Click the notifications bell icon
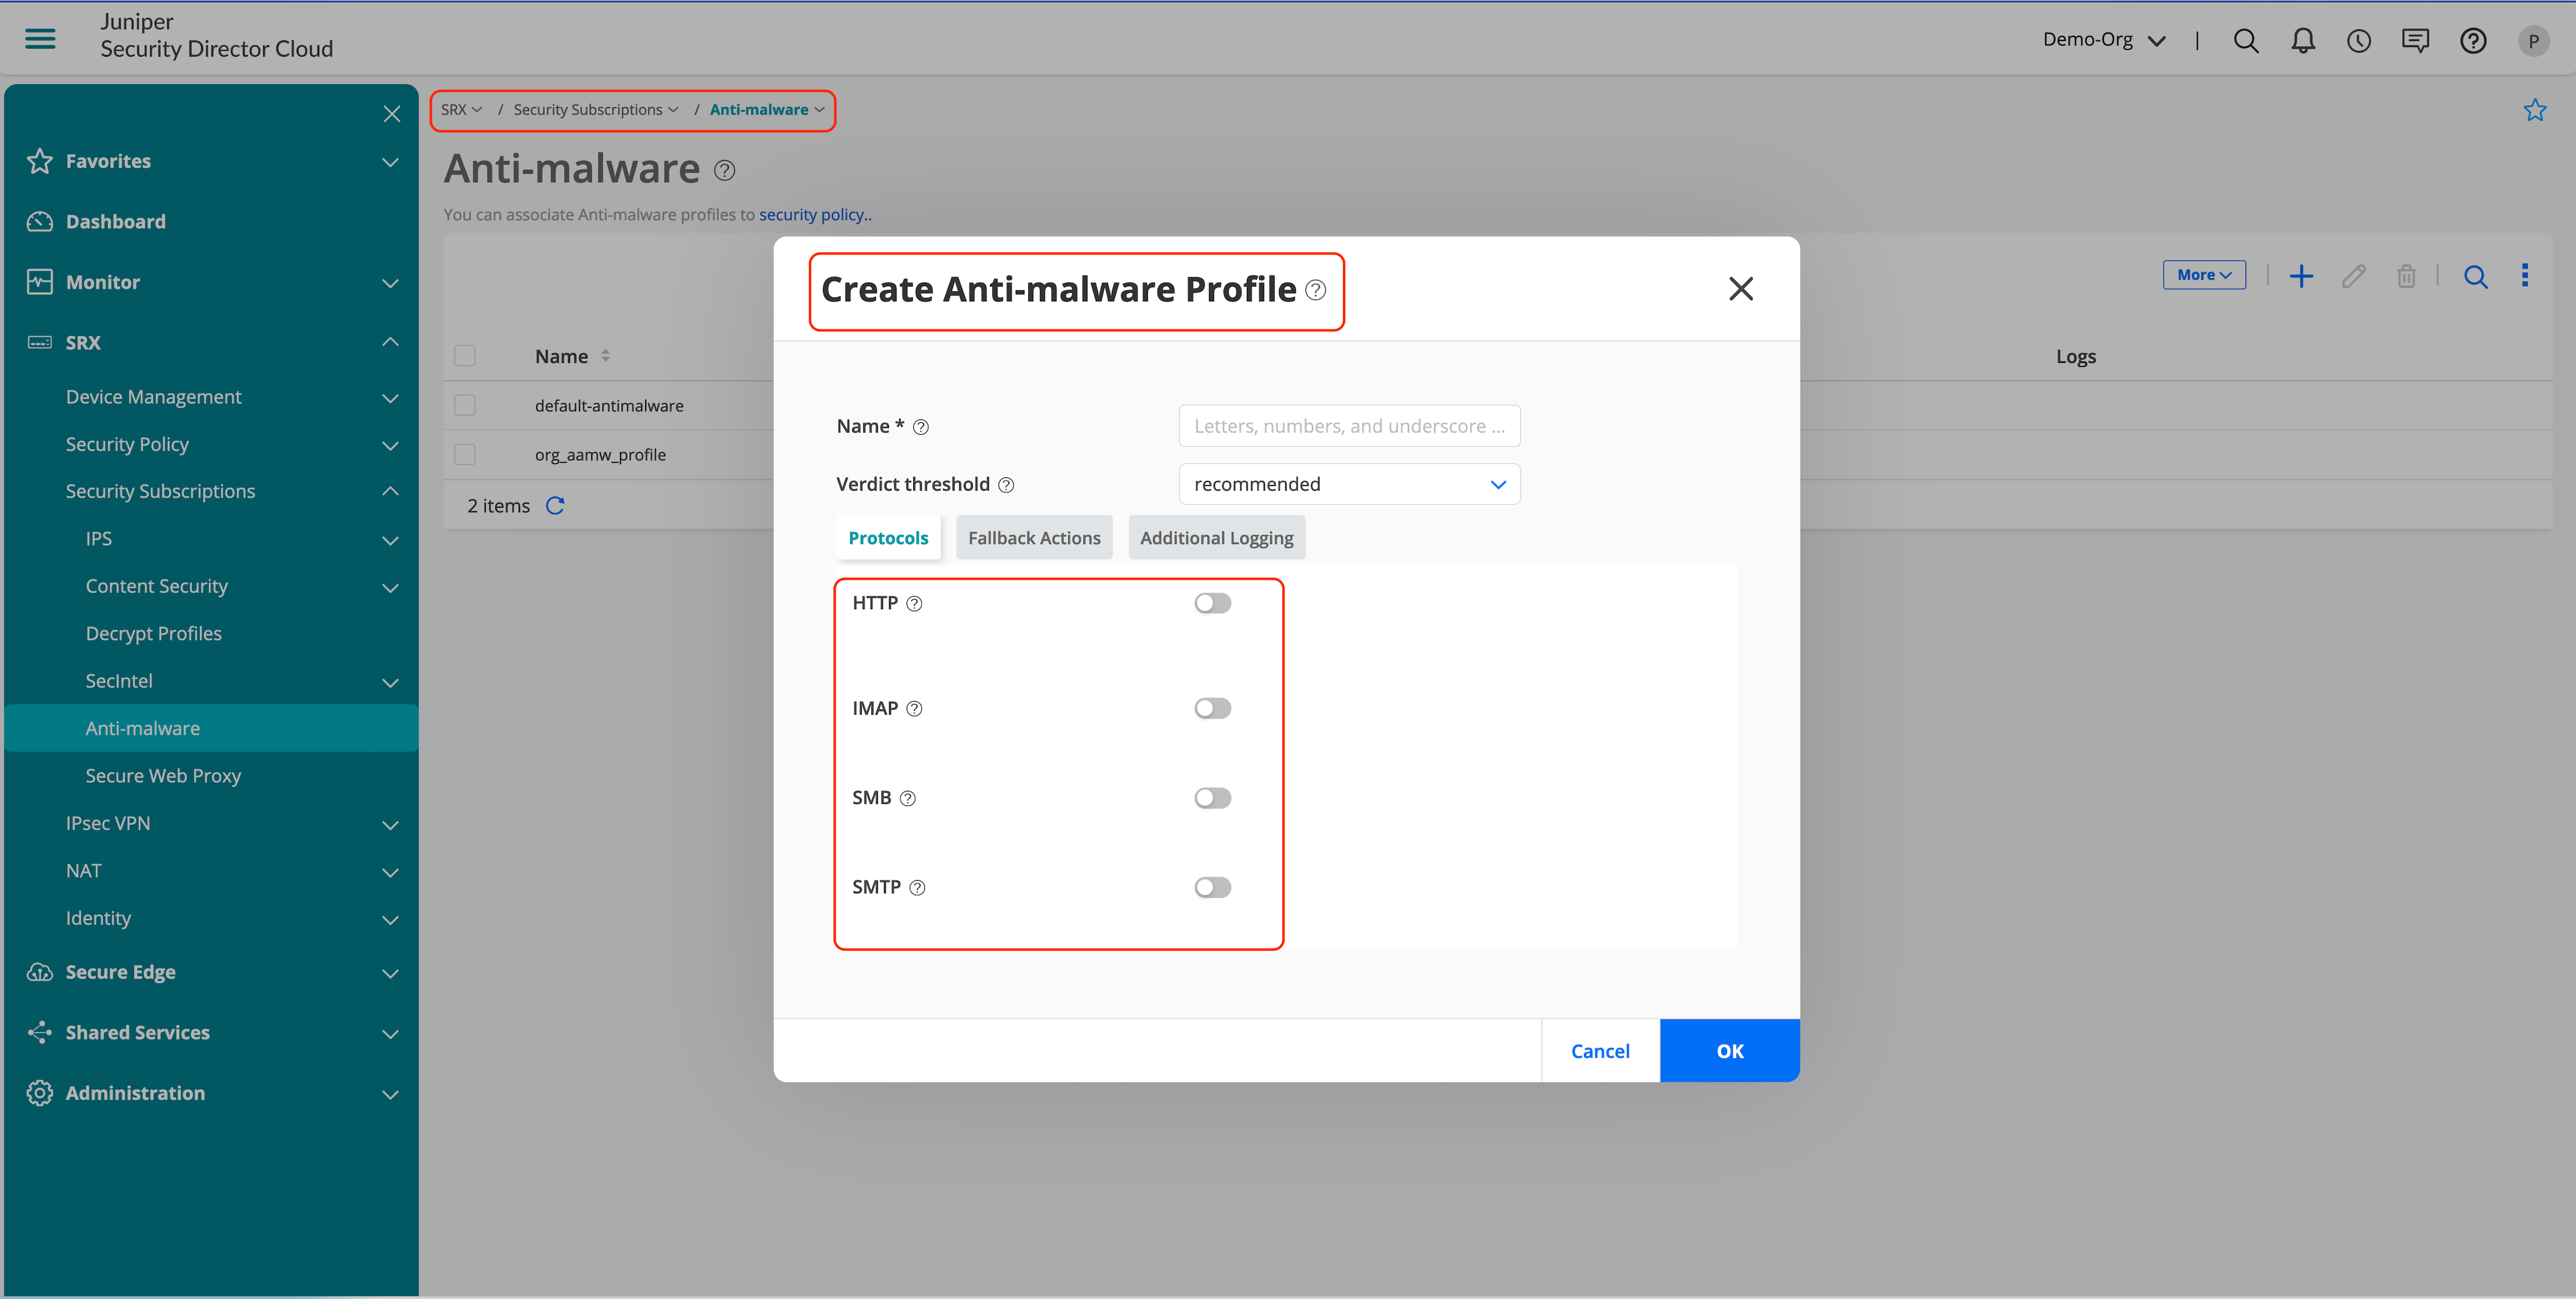 point(2302,40)
